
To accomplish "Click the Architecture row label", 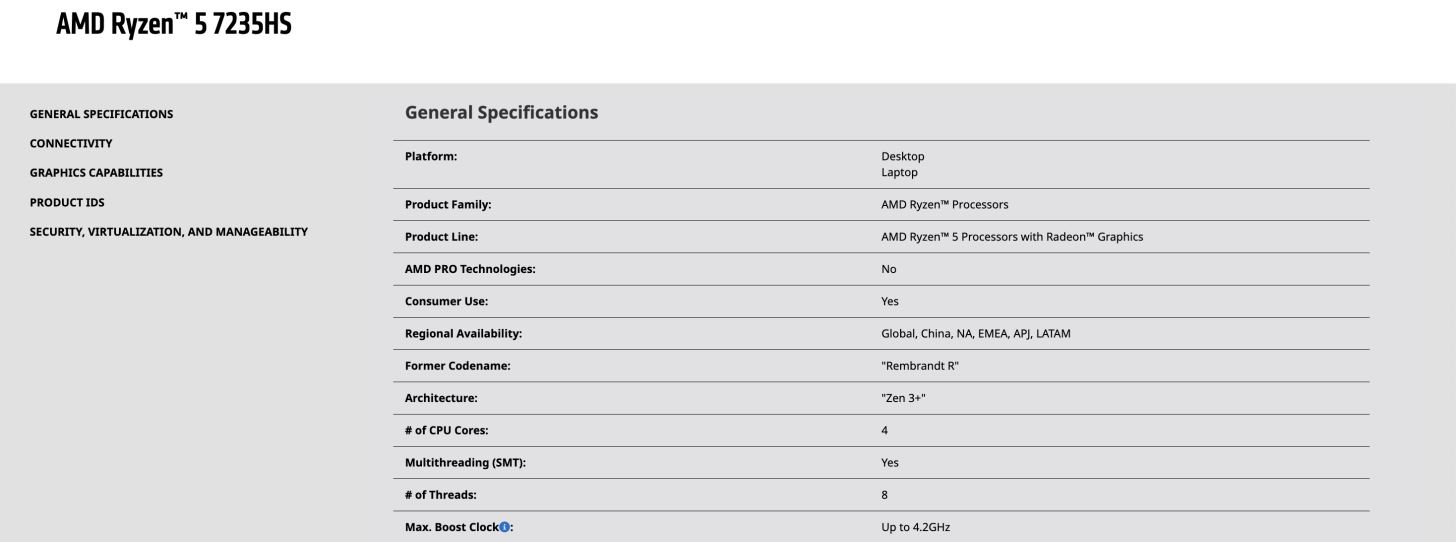I will tap(441, 398).
